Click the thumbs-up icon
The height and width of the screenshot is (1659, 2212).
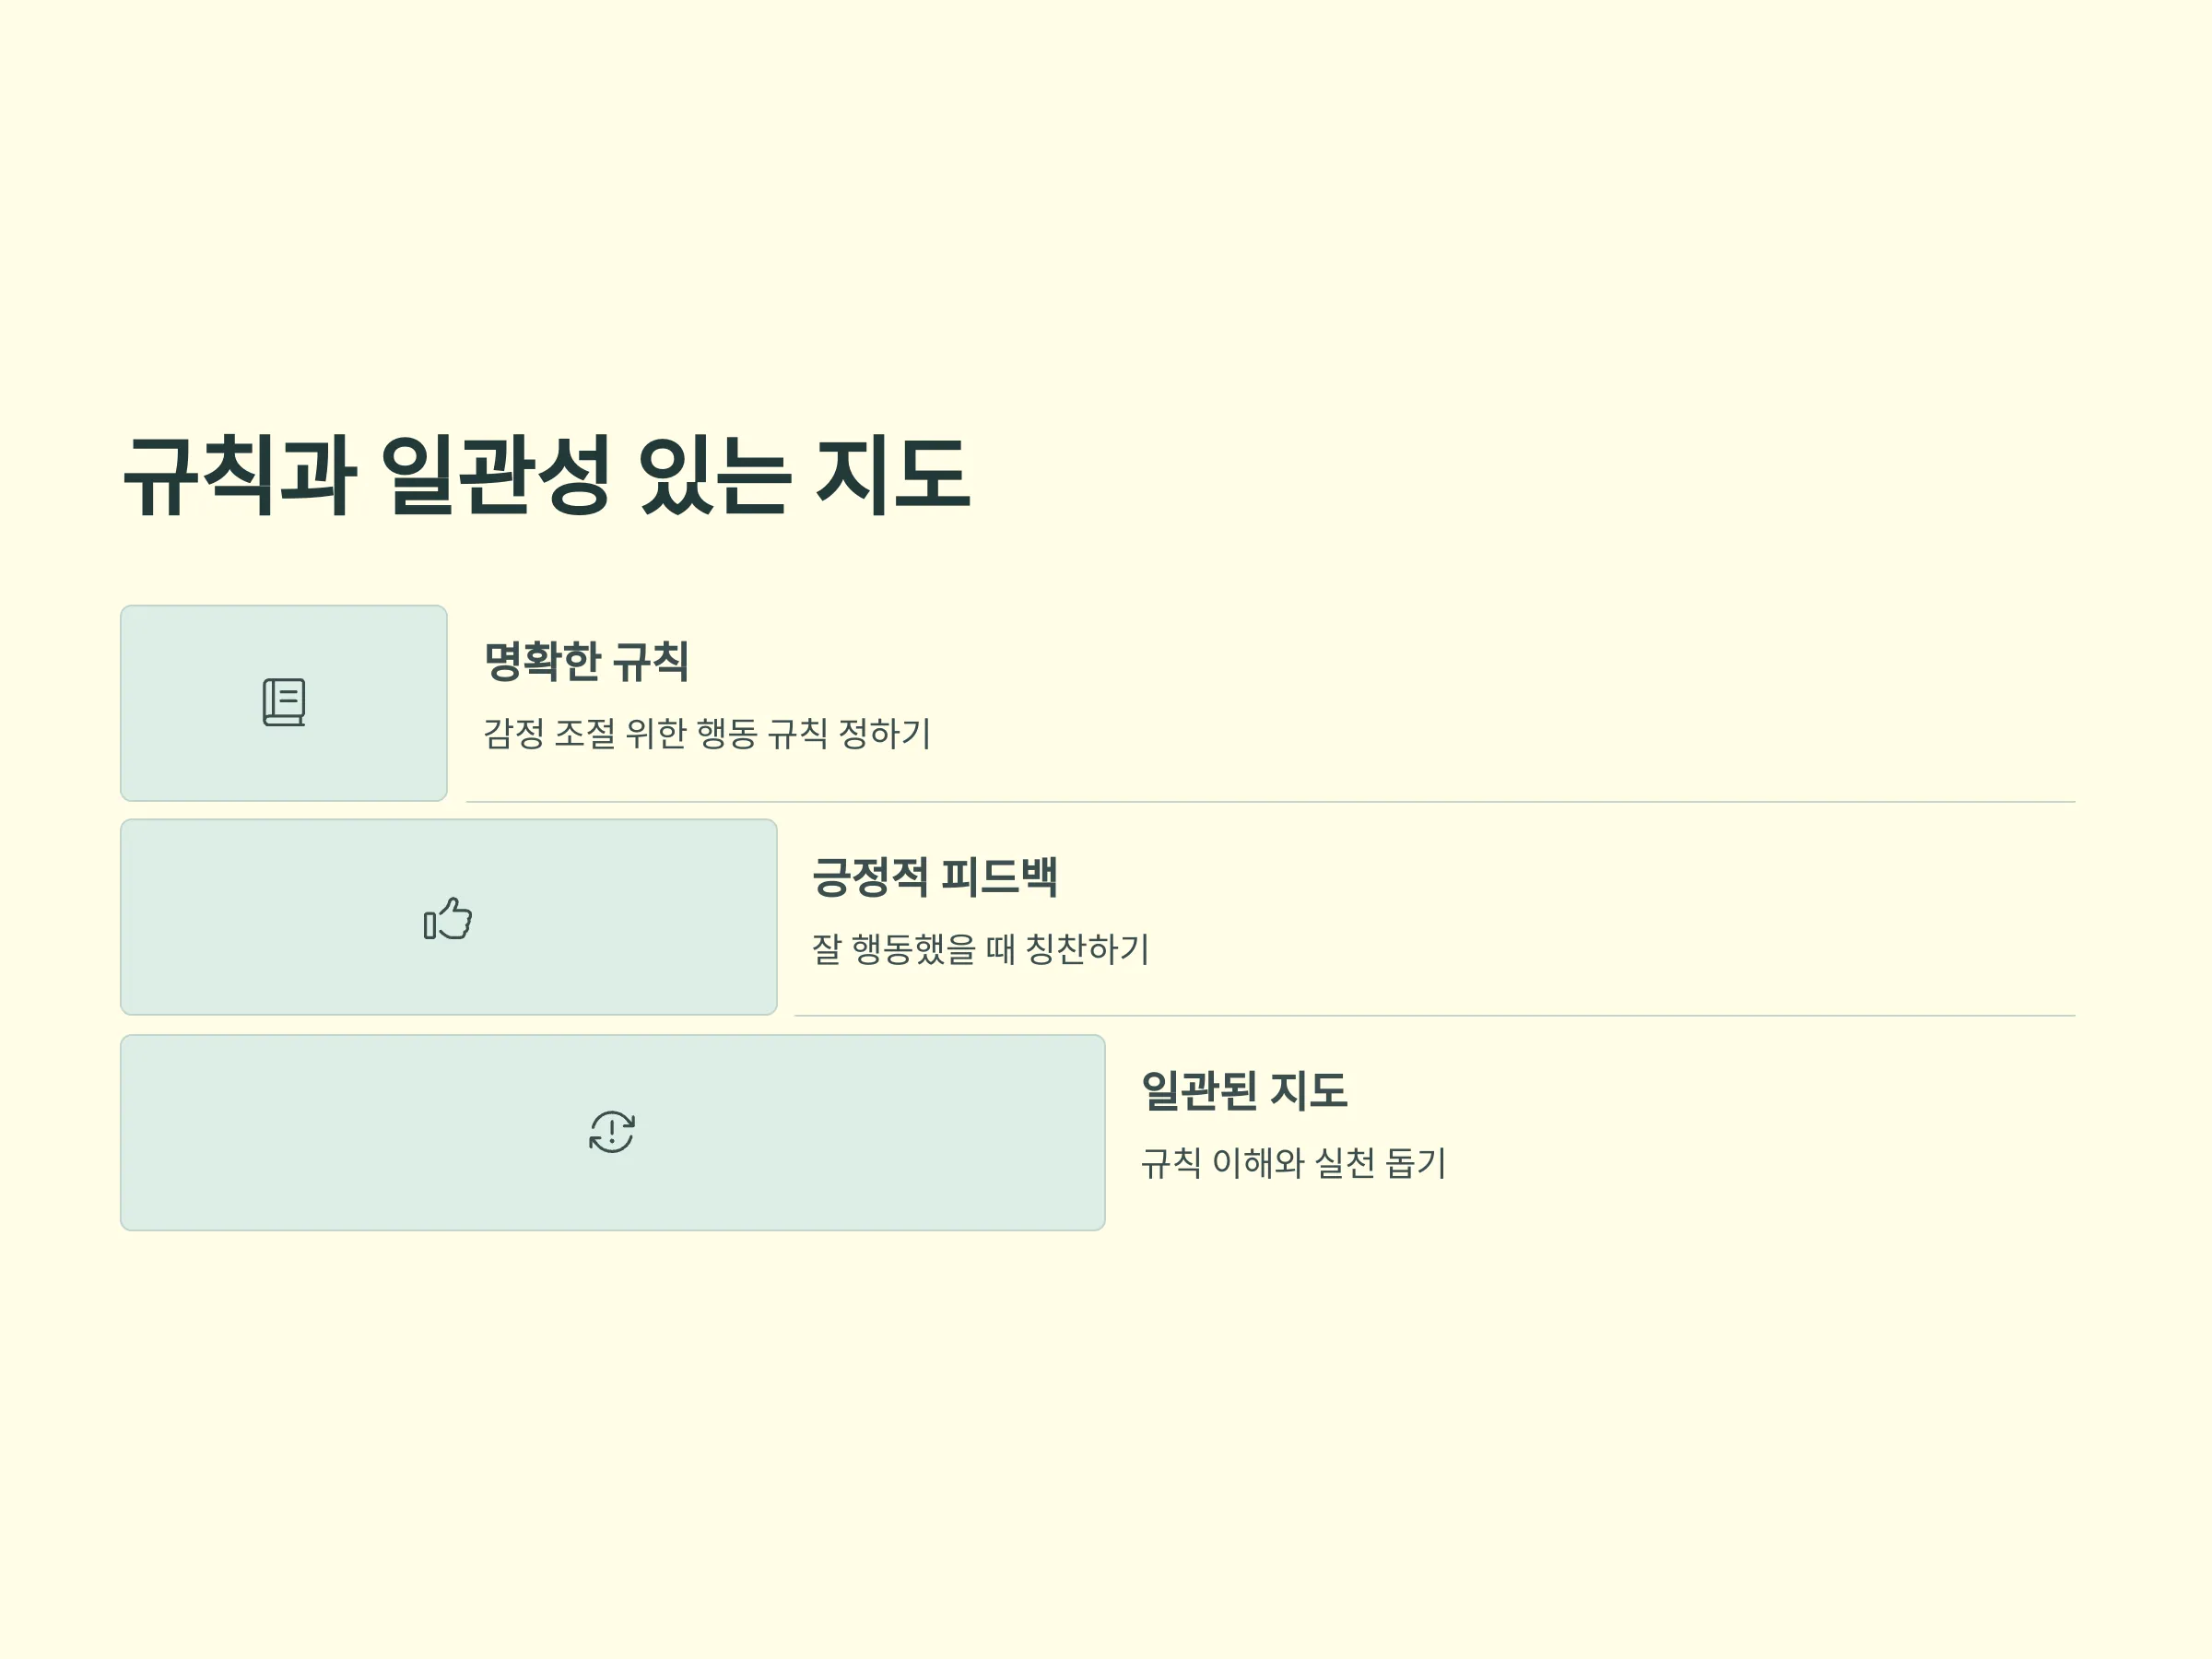pos(448,917)
